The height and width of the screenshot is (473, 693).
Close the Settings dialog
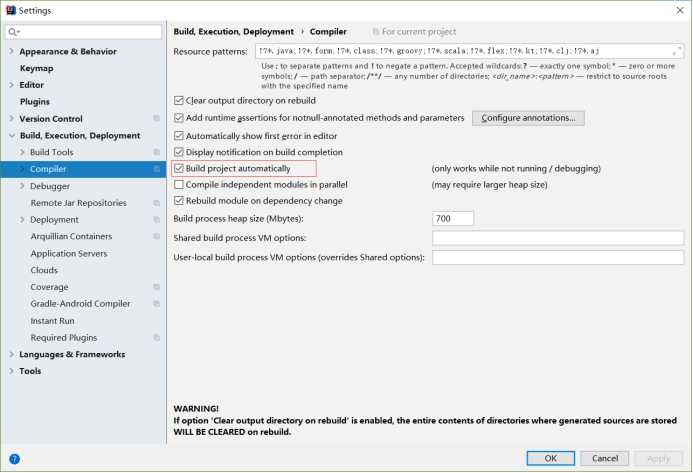680,10
